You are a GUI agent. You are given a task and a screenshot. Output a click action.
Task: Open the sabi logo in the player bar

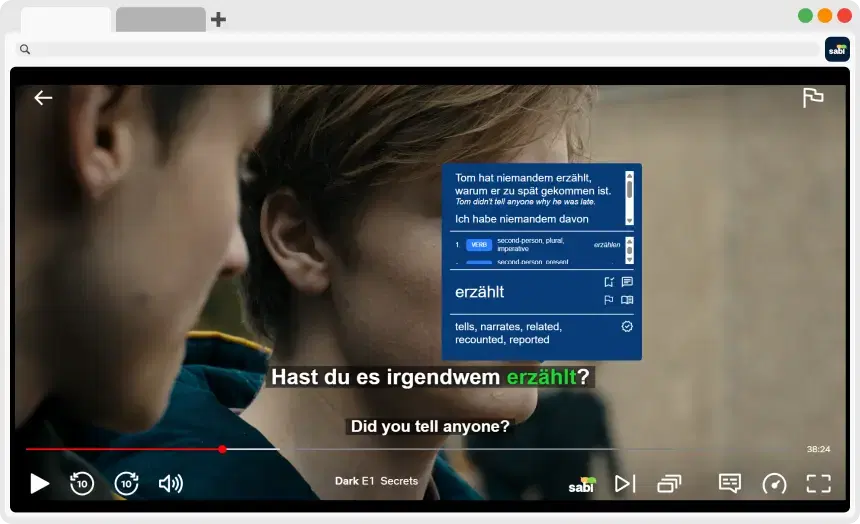click(582, 485)
